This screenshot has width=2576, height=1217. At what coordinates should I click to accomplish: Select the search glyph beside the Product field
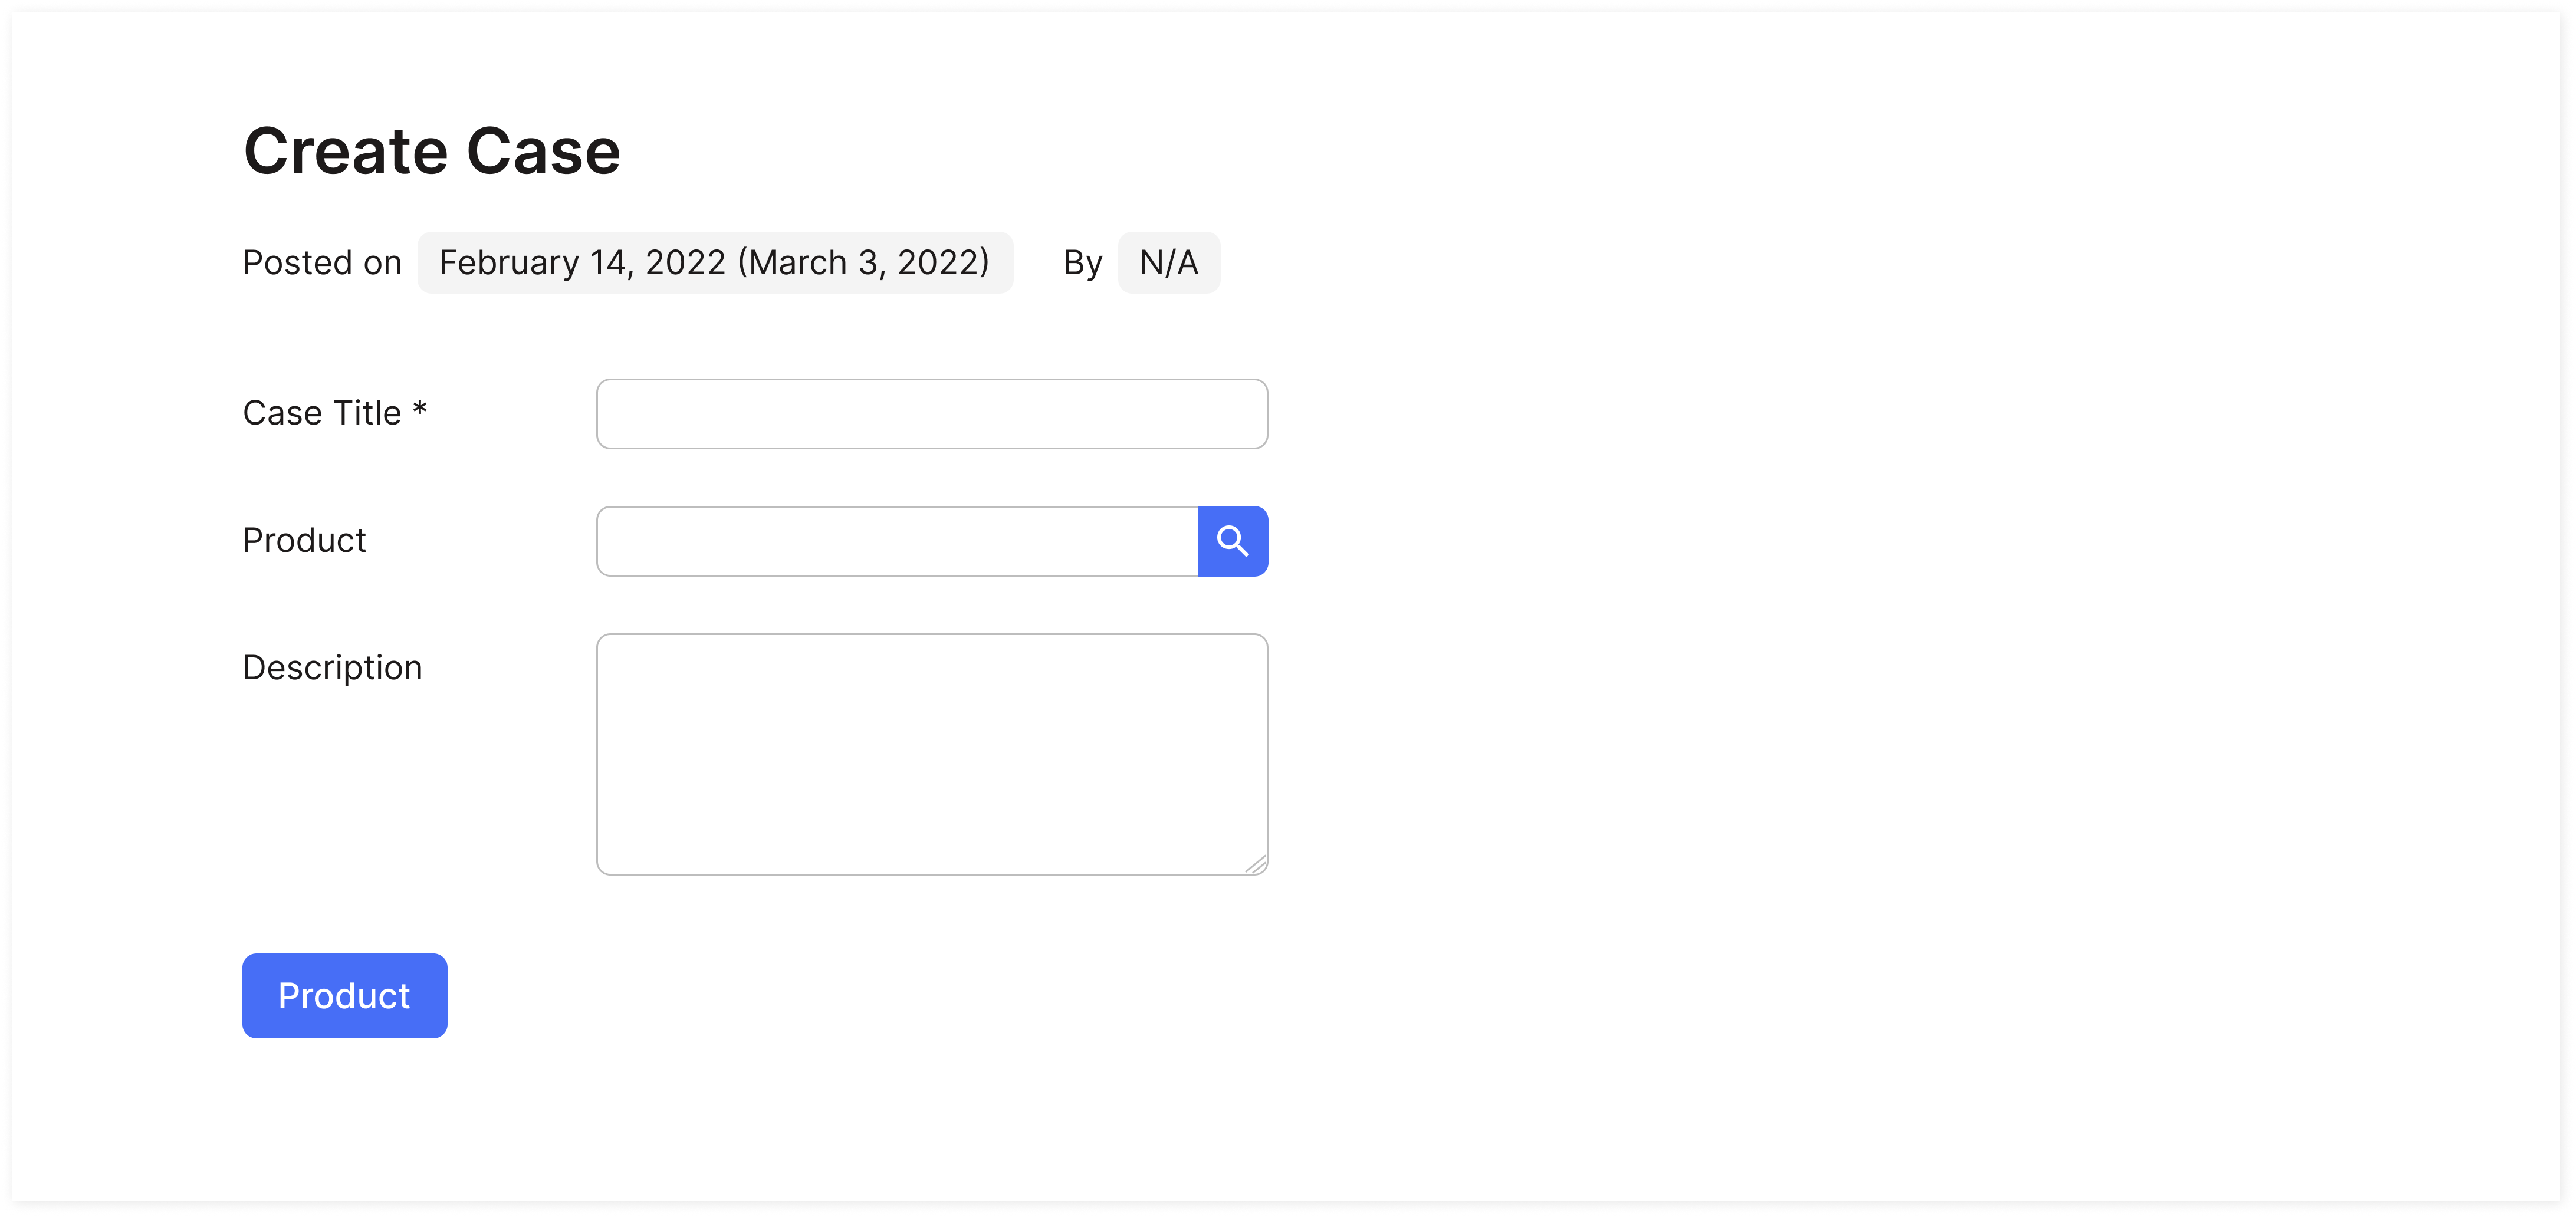(x=1233, y=541)
